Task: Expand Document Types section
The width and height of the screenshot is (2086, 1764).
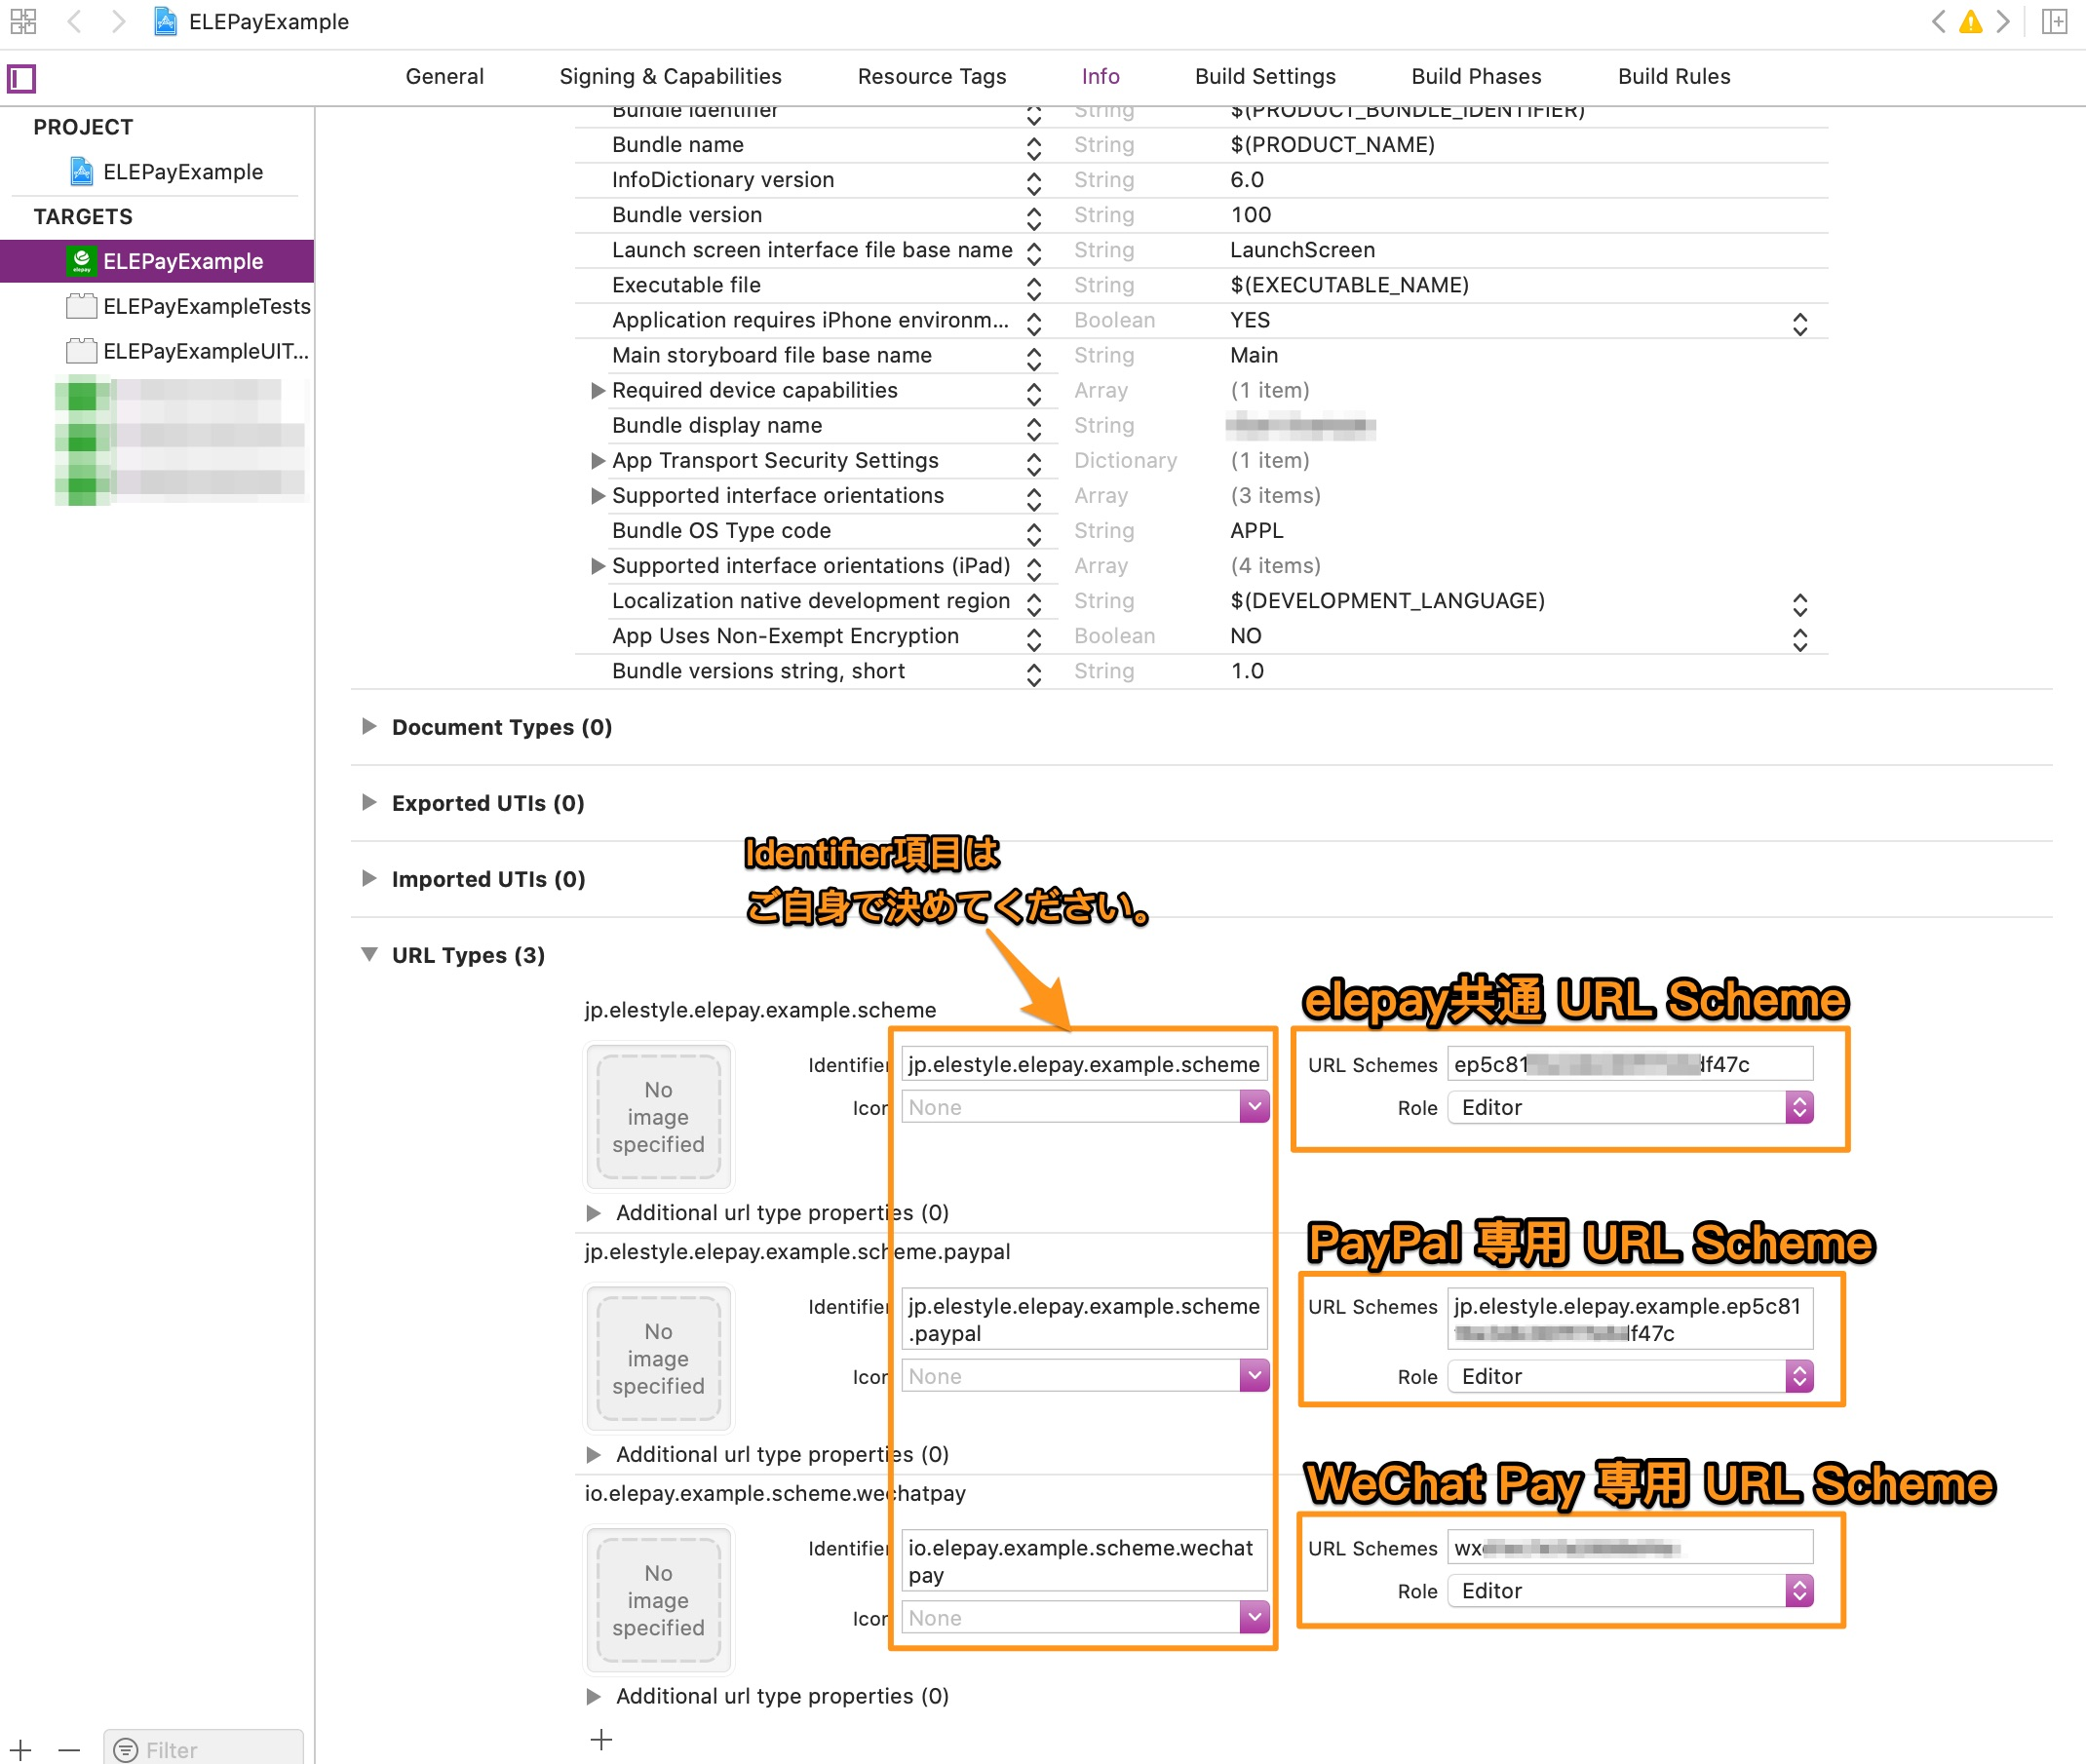Action: 369,727
